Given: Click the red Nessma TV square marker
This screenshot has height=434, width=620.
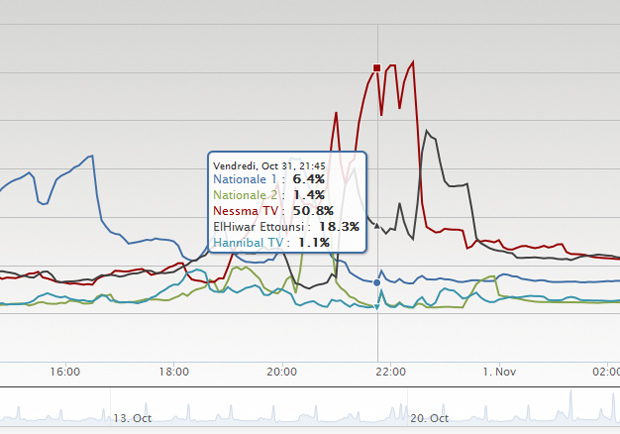Looking at the screenshot, I should [377, 68].
